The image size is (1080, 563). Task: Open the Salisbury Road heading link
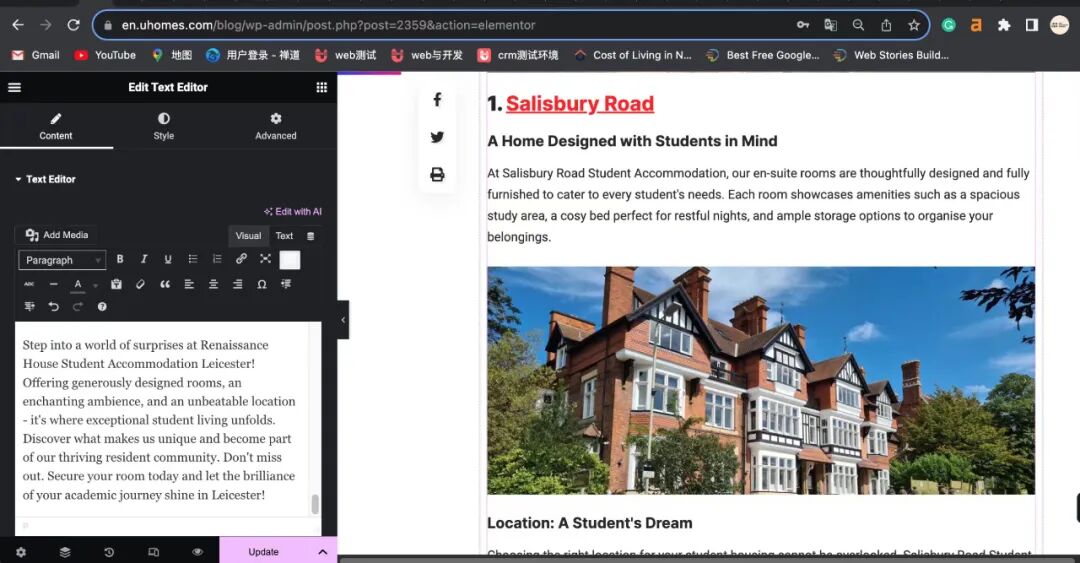click(x=579, y=104)
